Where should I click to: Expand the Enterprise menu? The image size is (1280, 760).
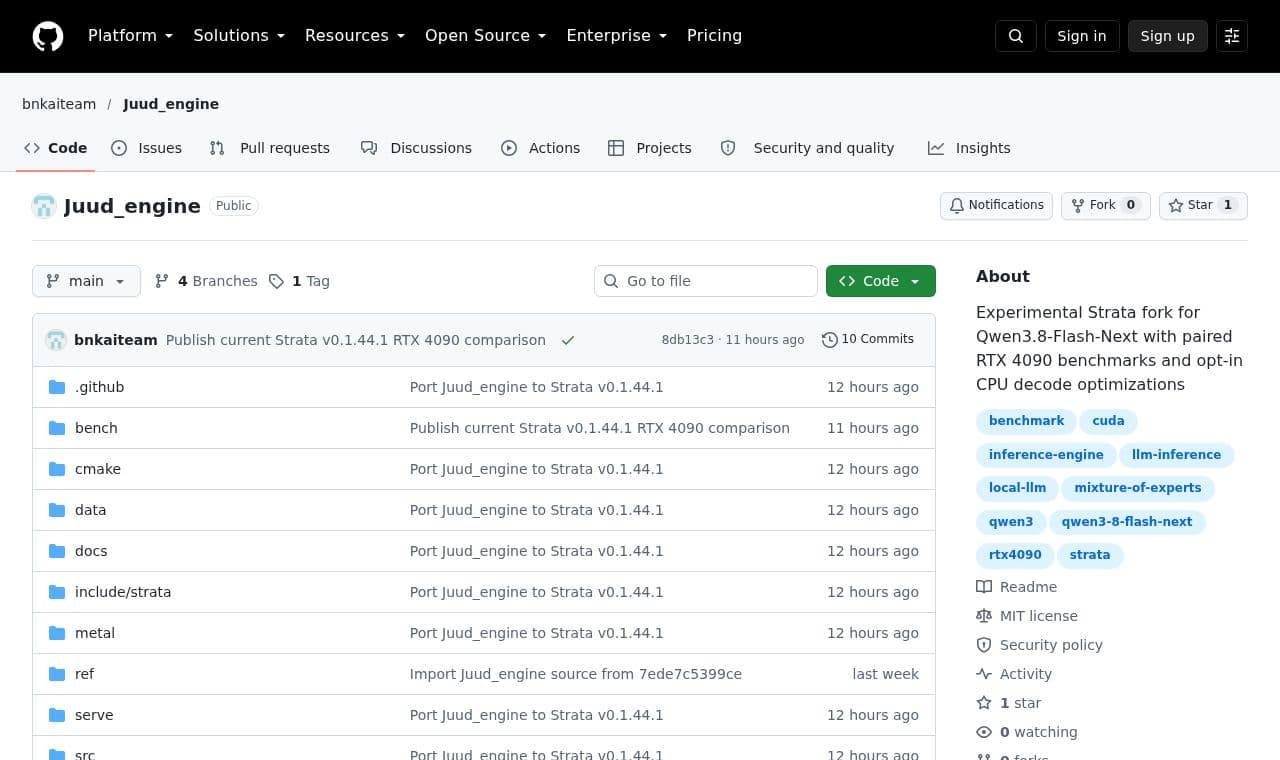617,36
